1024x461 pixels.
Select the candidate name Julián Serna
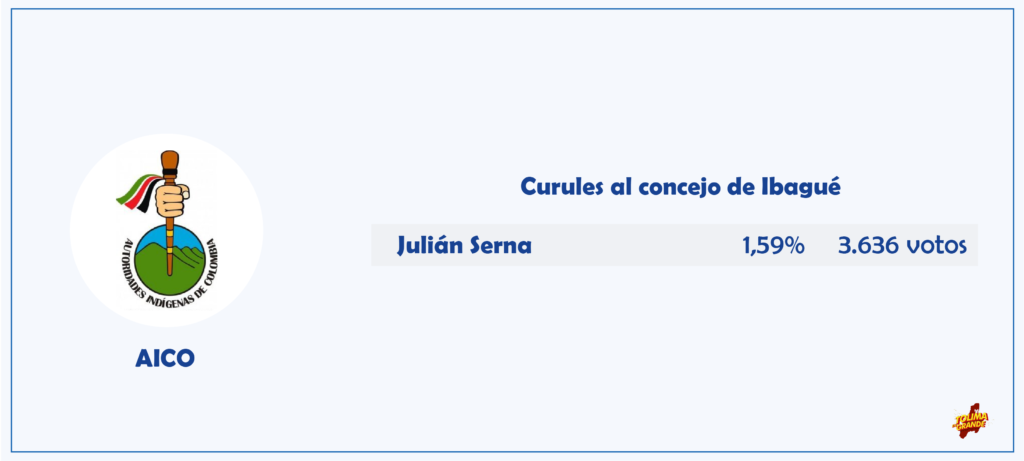click(x=464, y=246)
